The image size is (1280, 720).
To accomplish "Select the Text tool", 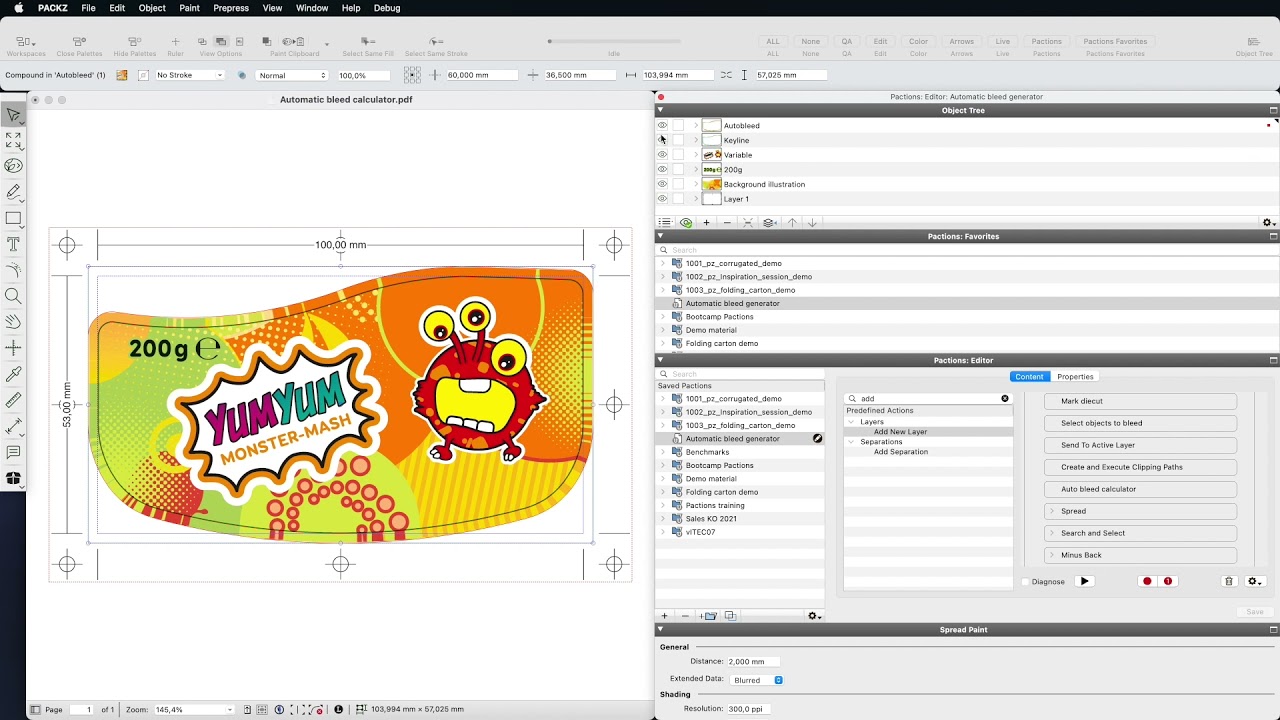I will pyautogui.click(x=13, y=244).
